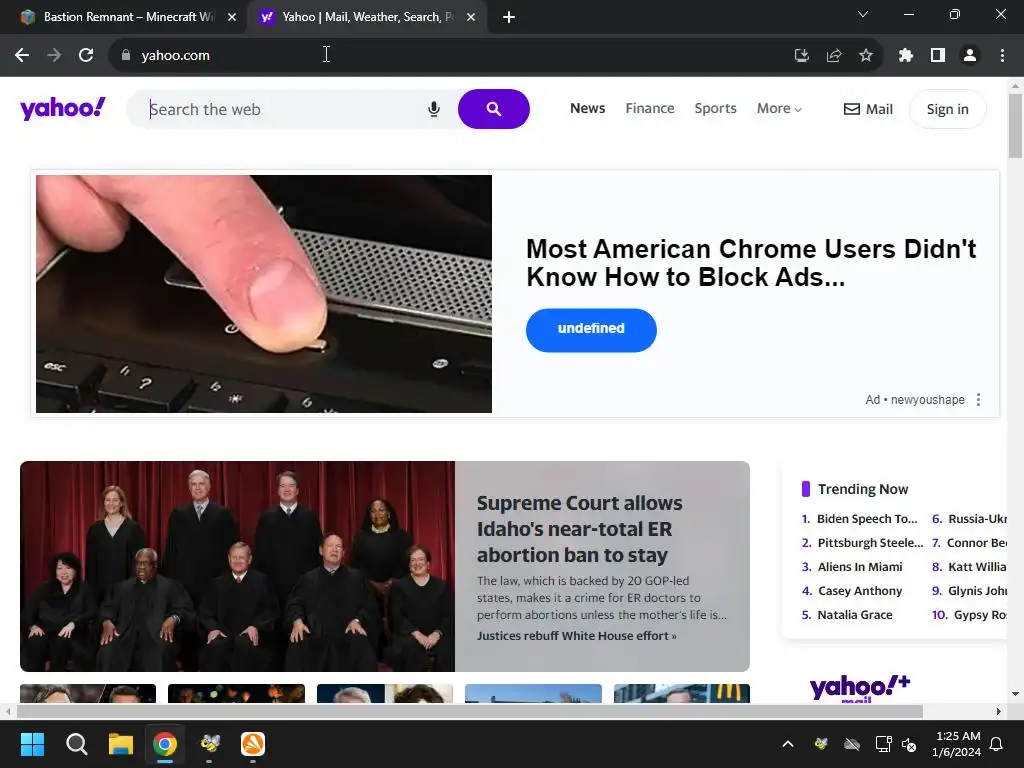Open the News section
This screenshot has height=768, width=1024.
coord(587,108)
